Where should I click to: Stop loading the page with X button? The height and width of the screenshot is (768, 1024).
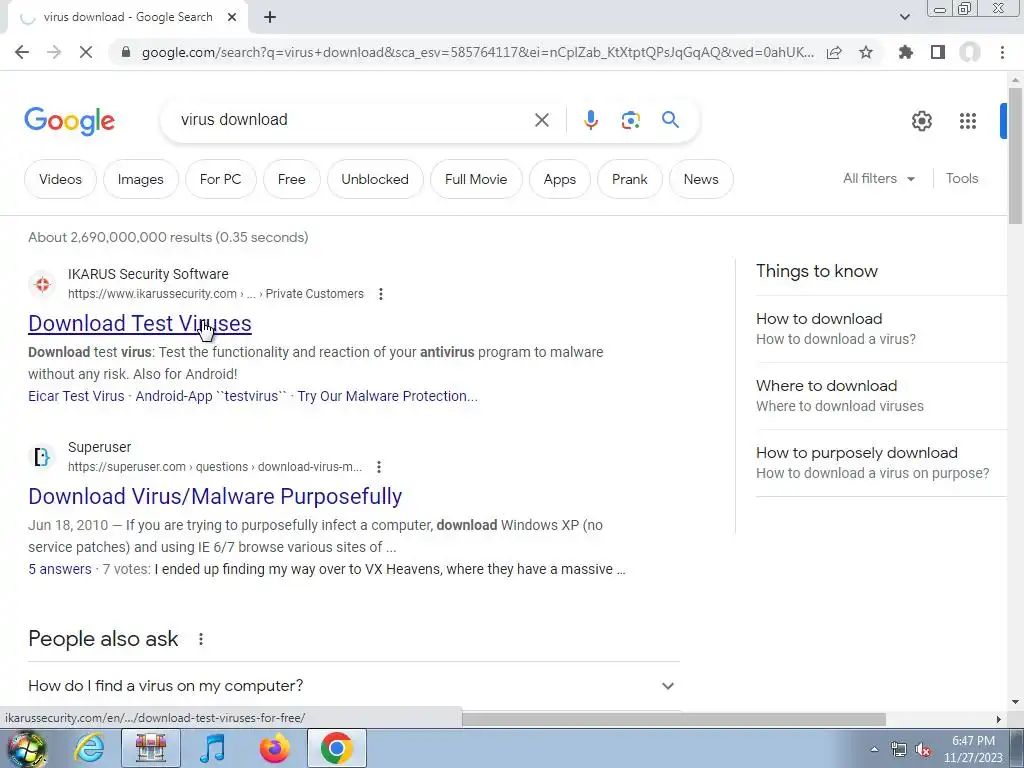pos(86,52)
